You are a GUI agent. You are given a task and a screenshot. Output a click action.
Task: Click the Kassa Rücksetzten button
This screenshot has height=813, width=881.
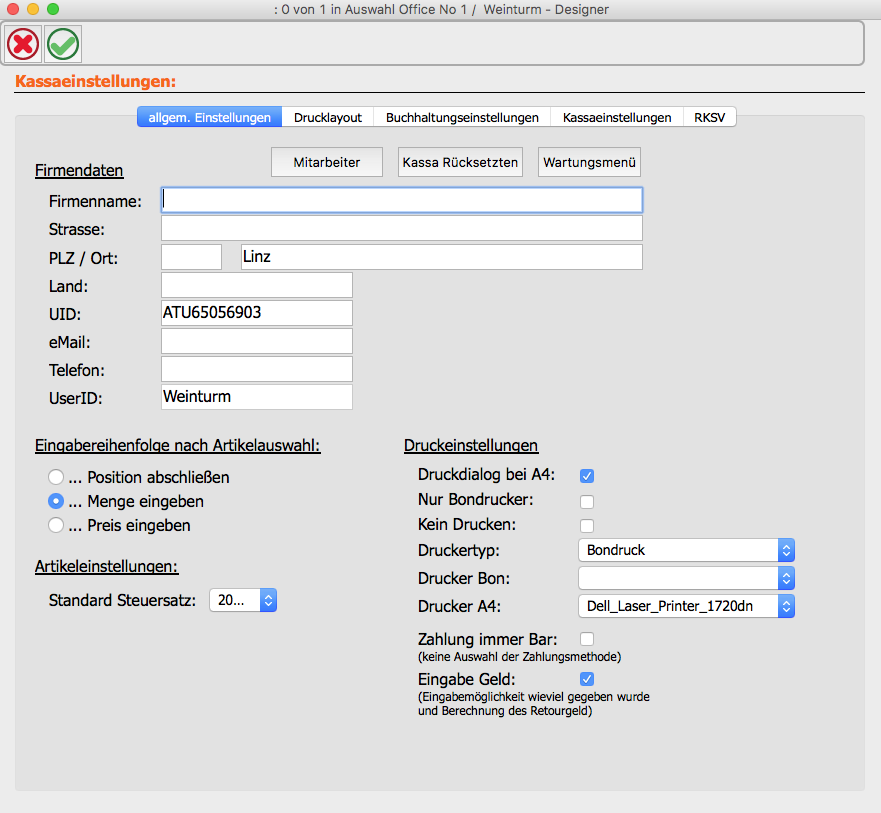(460, 161)
